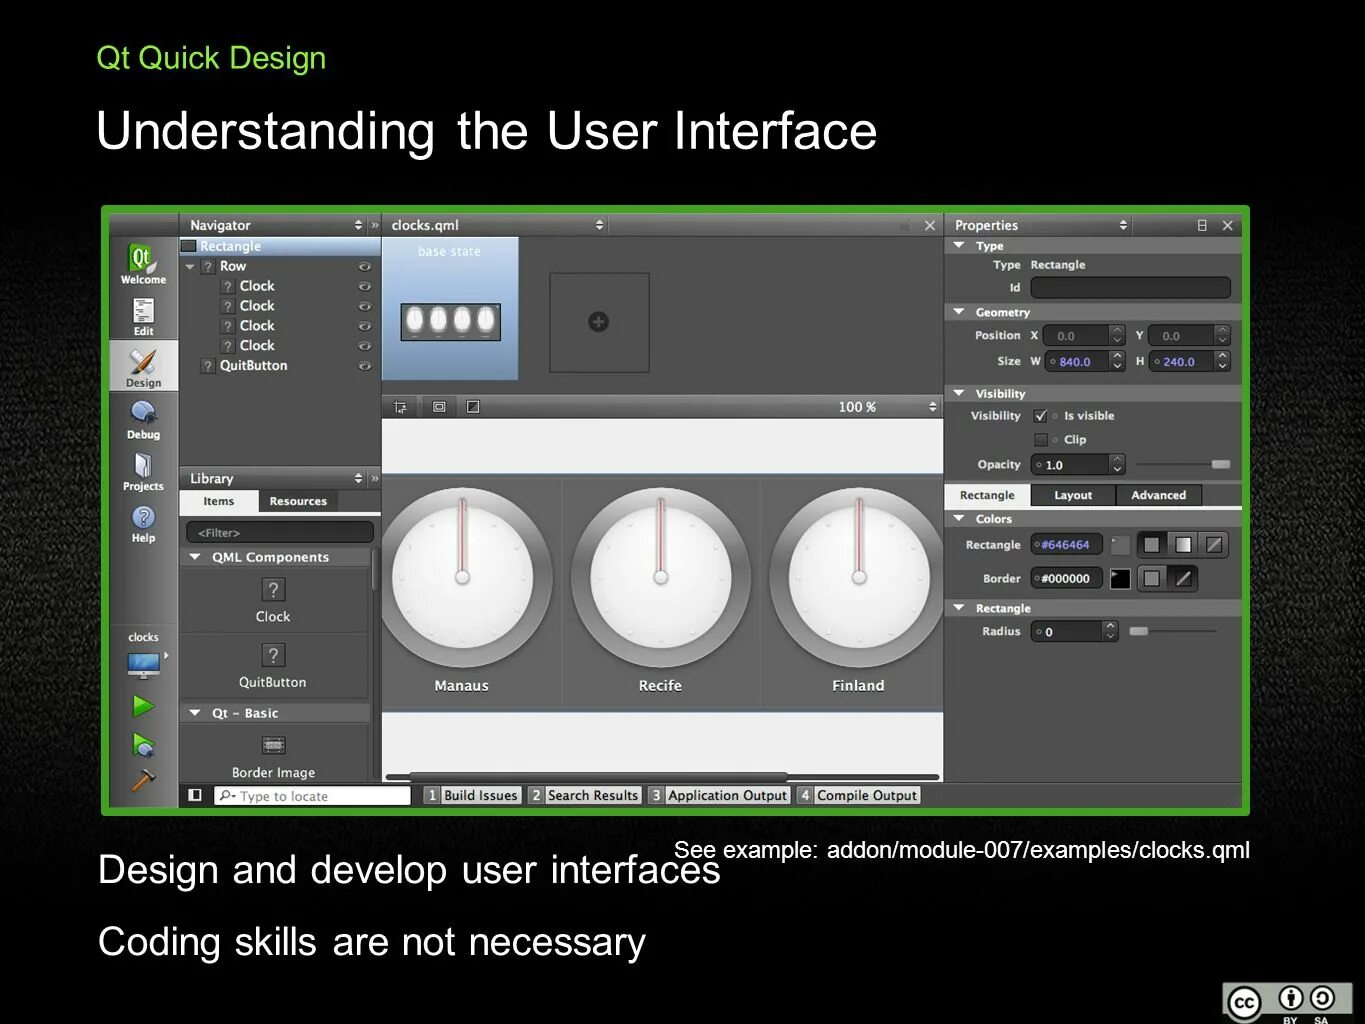1365x1024 pixels.
Task: Select the Clock QML component icon
Action: [273, 590]
